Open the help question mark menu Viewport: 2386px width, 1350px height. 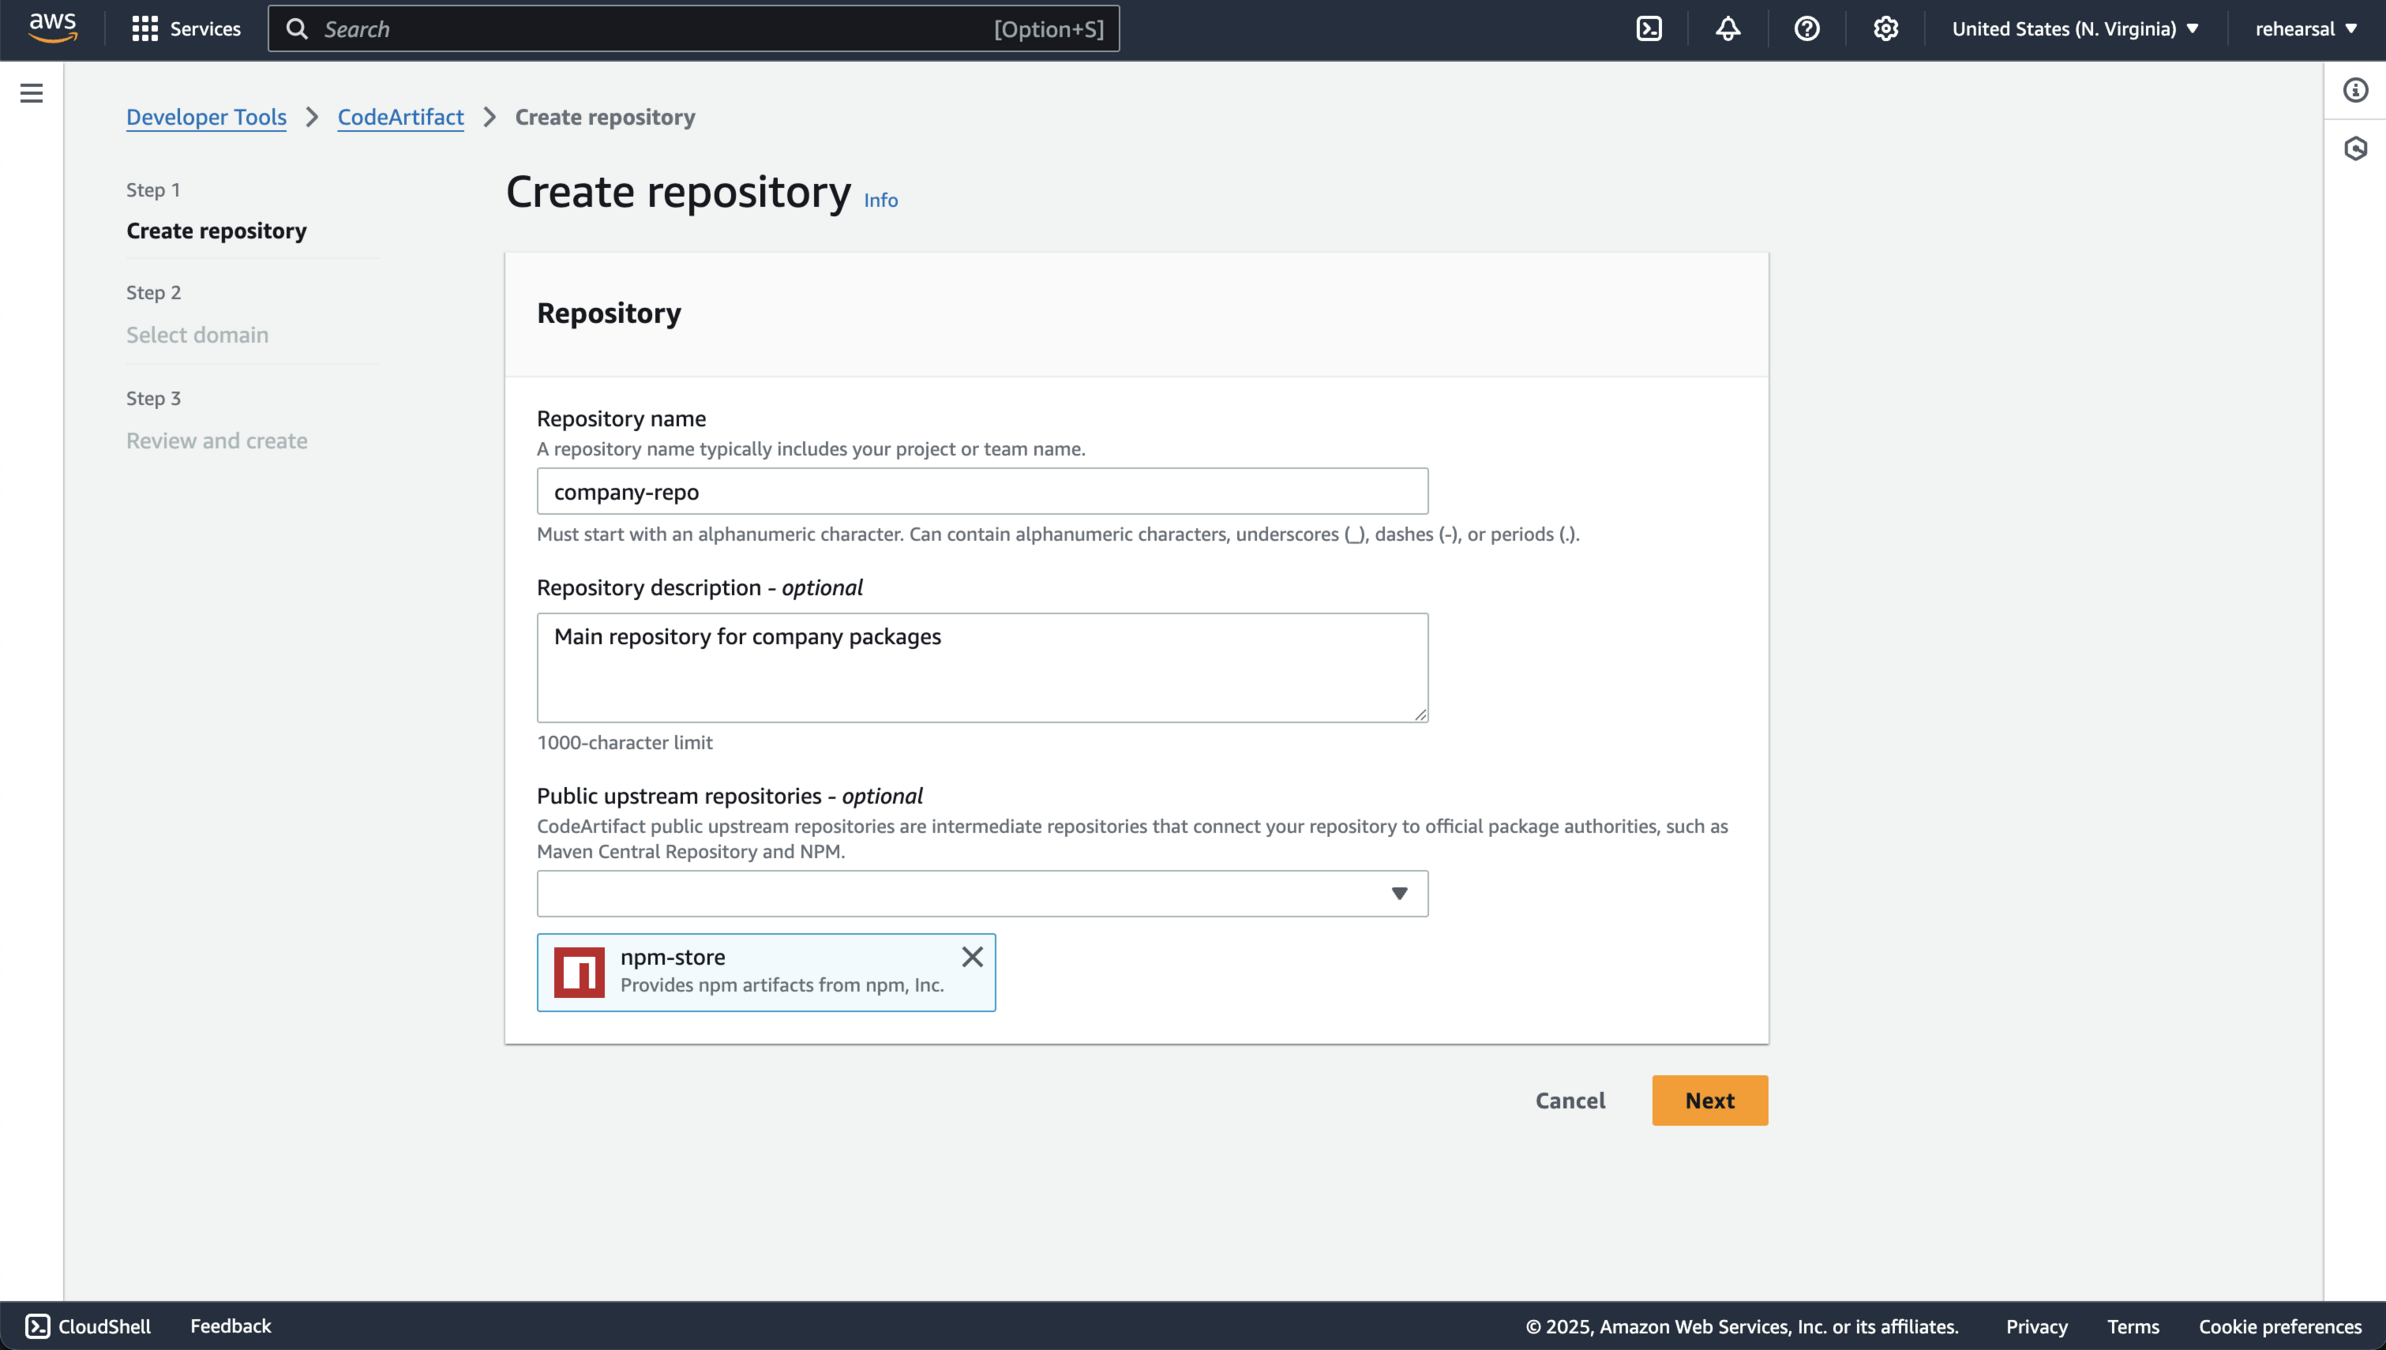coord(1806,28)
